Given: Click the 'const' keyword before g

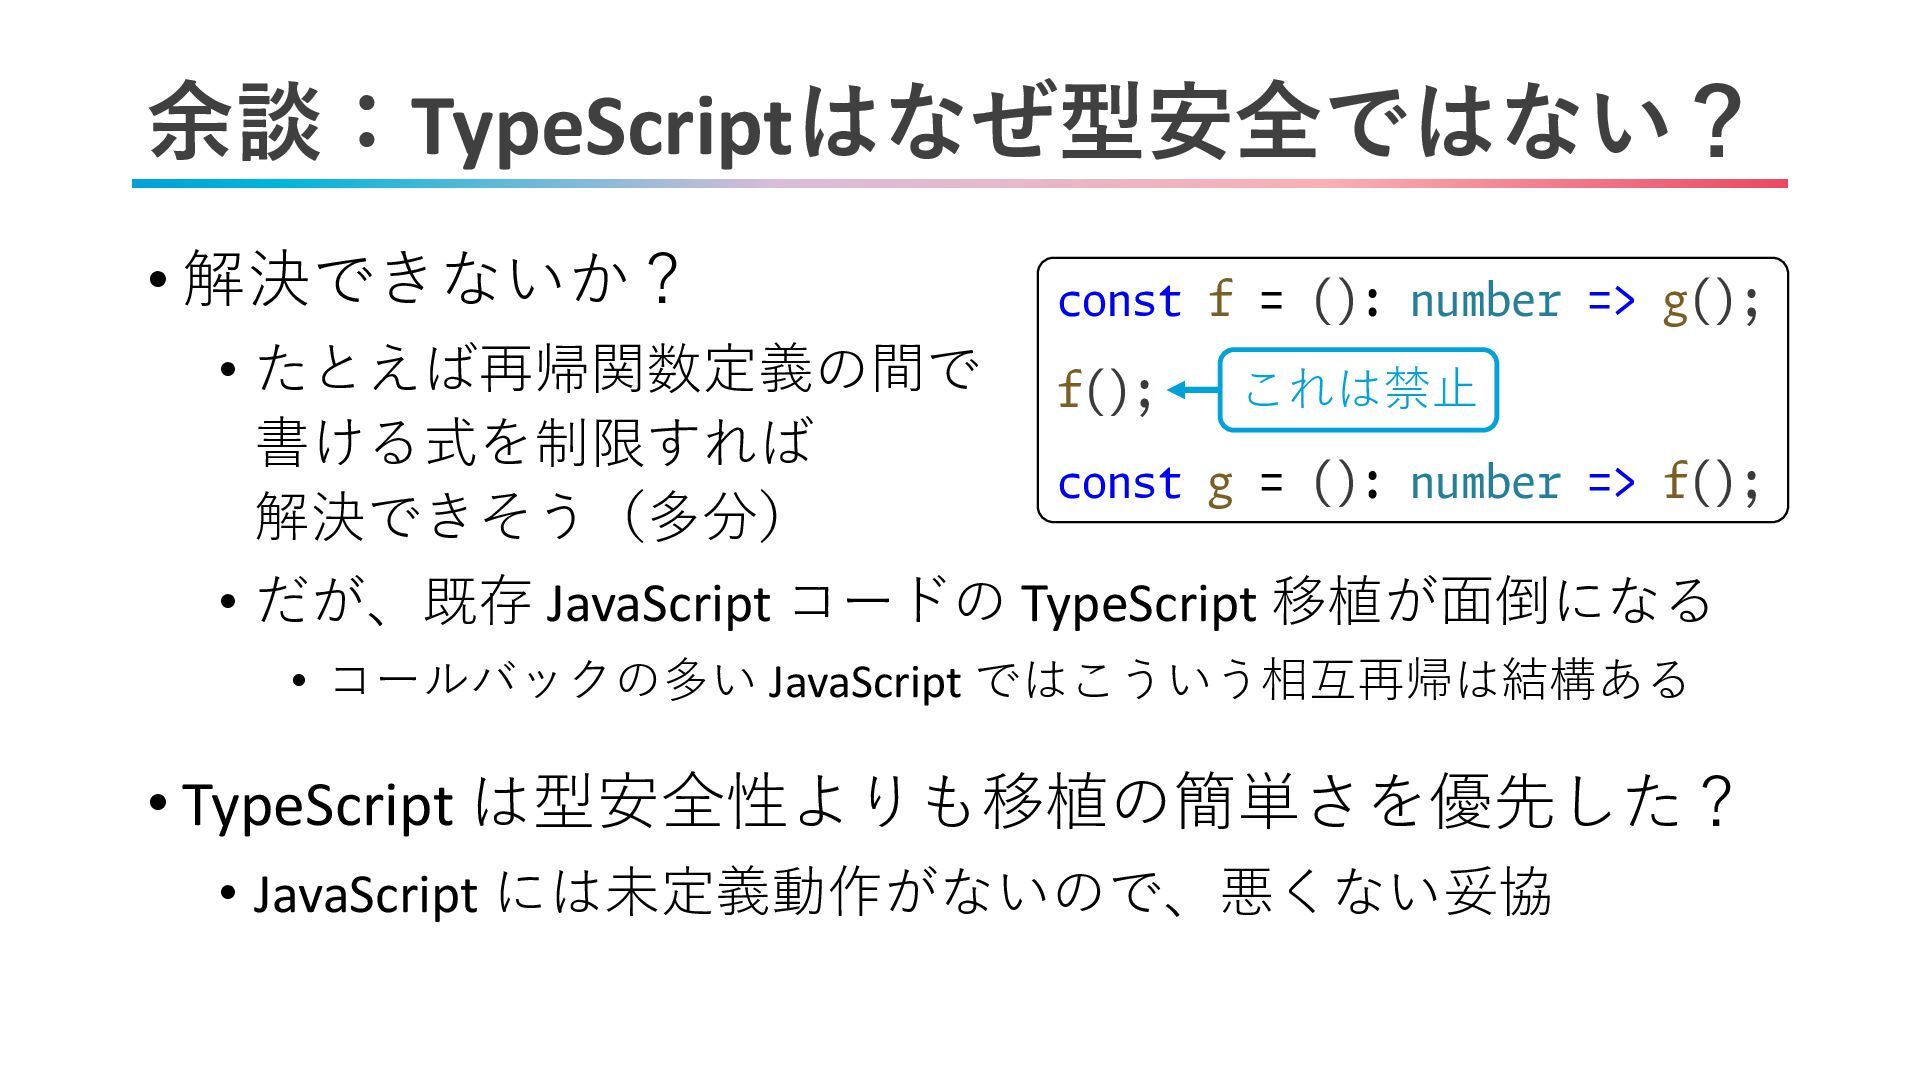Looking at the screenshot, I should click(x=1119, y=483).
